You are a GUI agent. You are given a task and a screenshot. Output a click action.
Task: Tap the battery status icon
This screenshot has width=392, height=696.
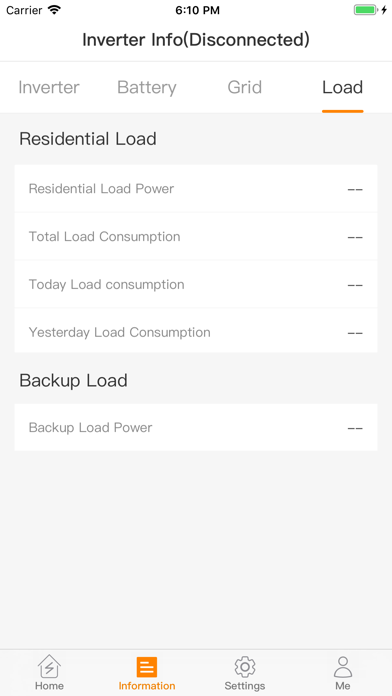pyautogui.click(x=365, y=10)
